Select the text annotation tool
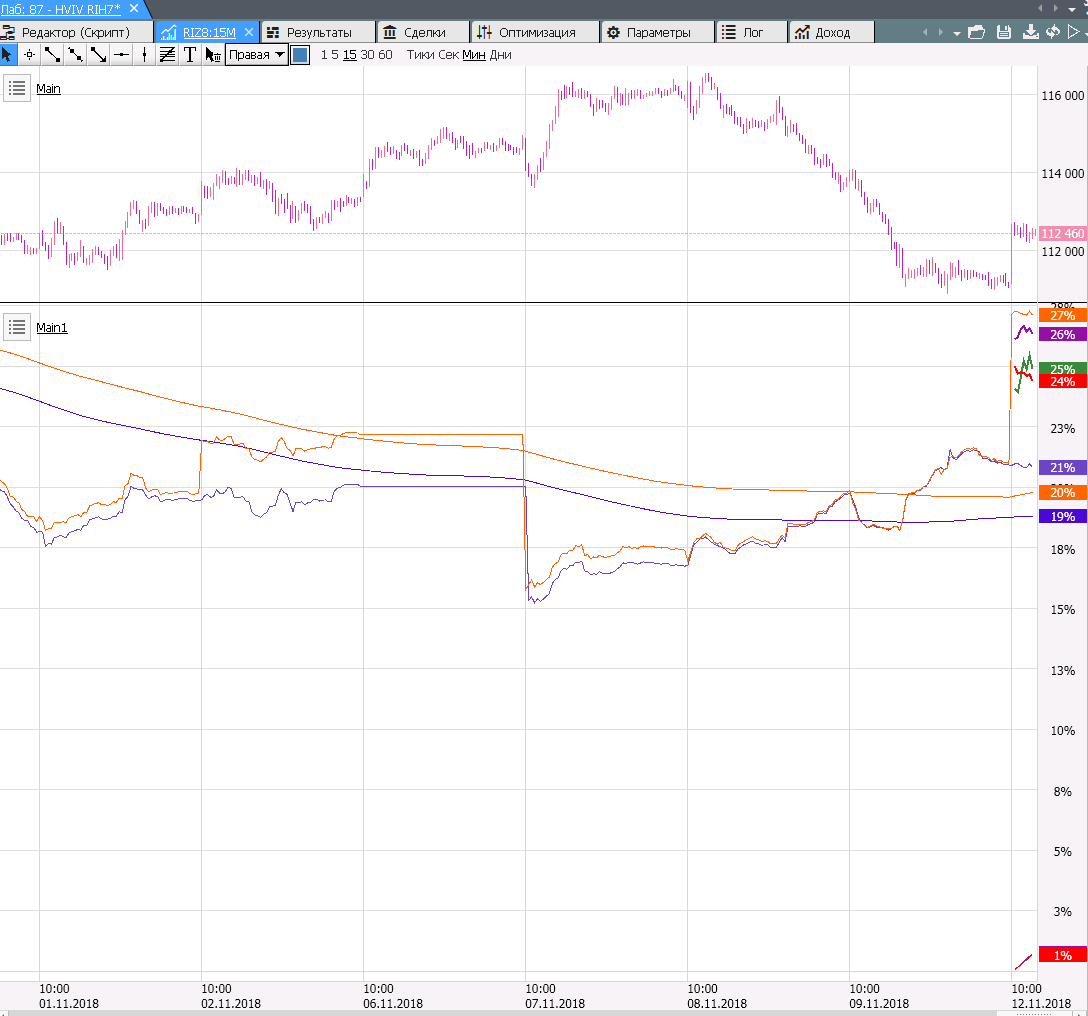The image size is (1088, 1016). click(x=190, y=54)
